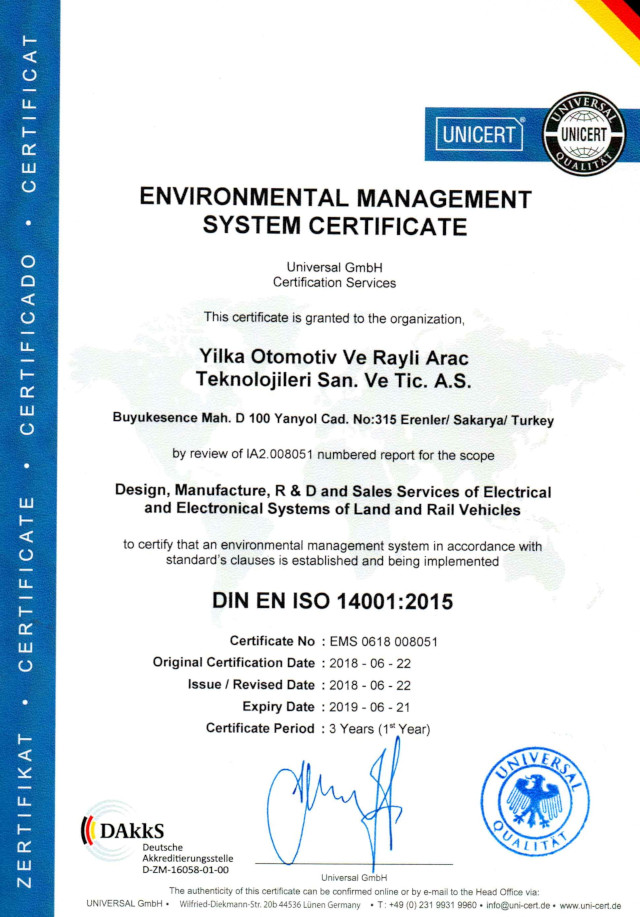Click 'CERTIFICATE' on the blue side banner
640x917 pixels.
click(25, 584)
